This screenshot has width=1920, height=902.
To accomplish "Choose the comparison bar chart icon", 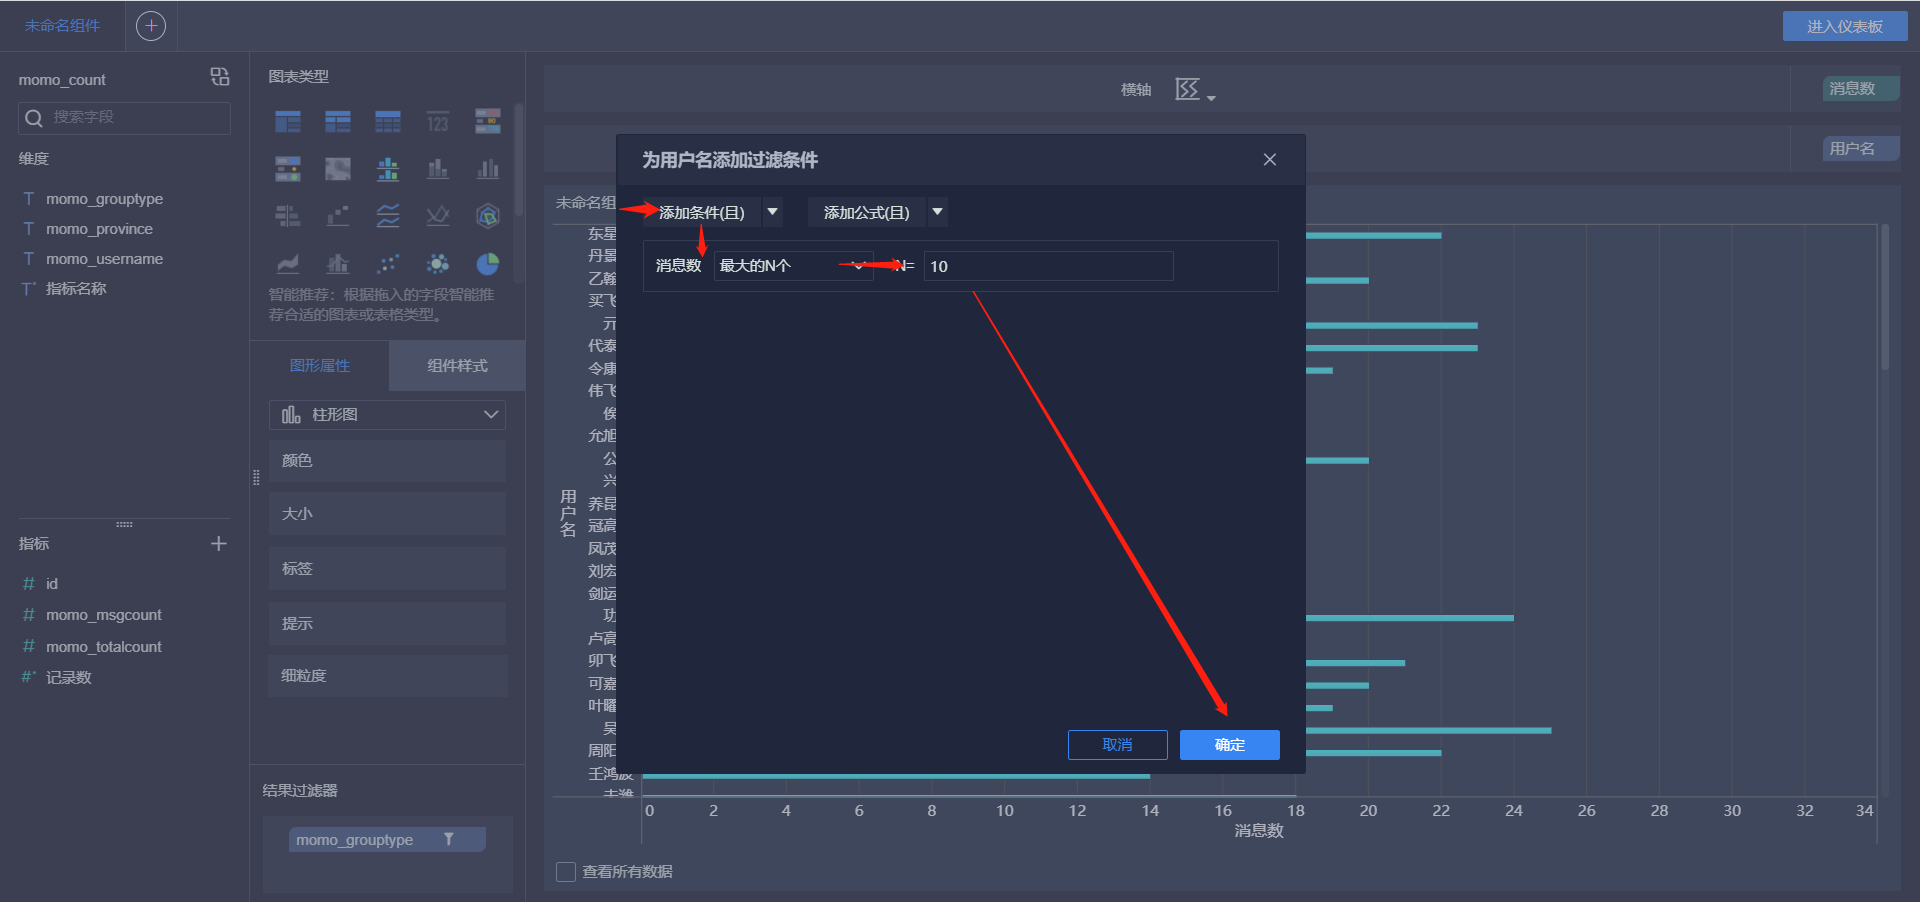I will (288, 216).
